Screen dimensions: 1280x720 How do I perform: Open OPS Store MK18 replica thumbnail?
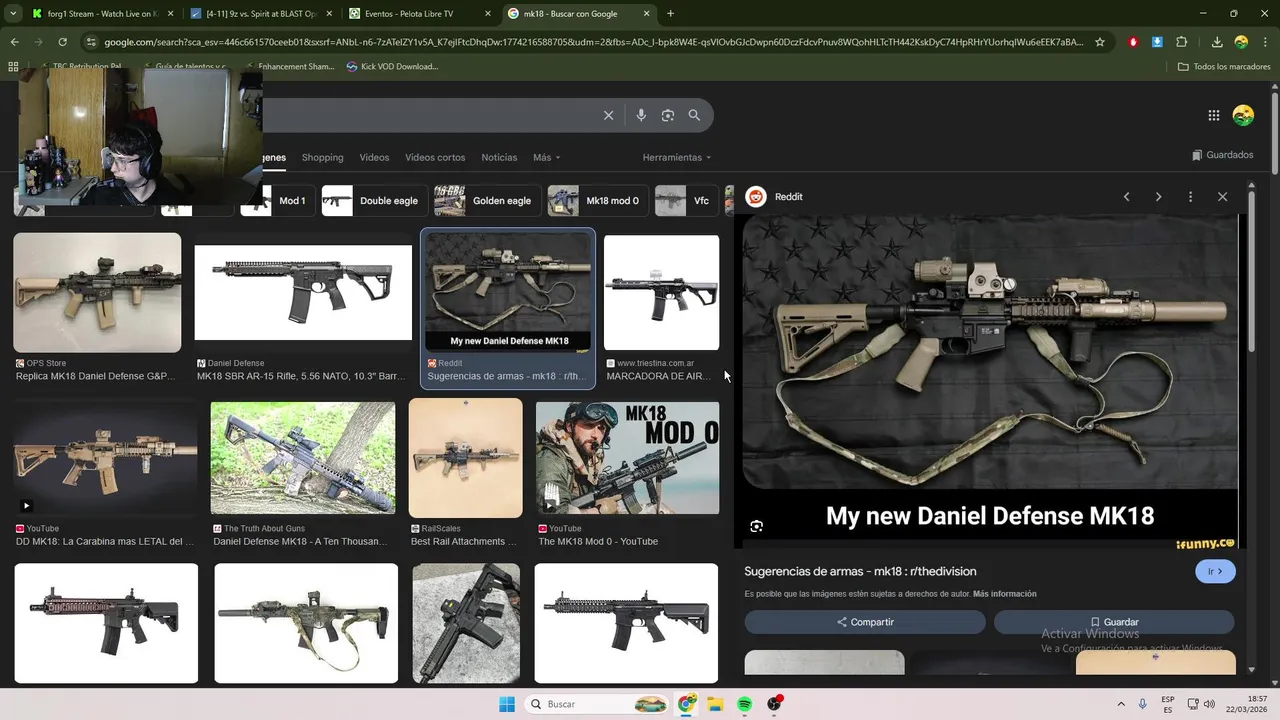pyautogui.click(x=97, y=293)
